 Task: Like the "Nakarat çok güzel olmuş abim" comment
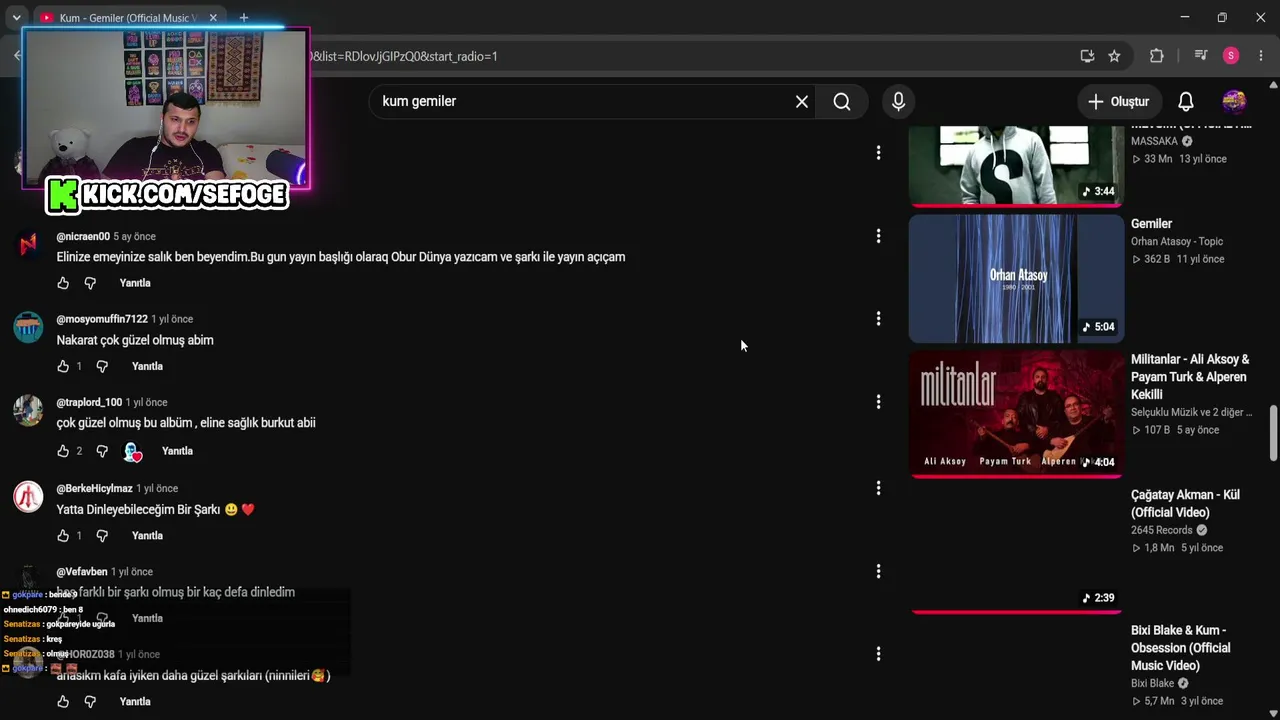coord(63,366)
